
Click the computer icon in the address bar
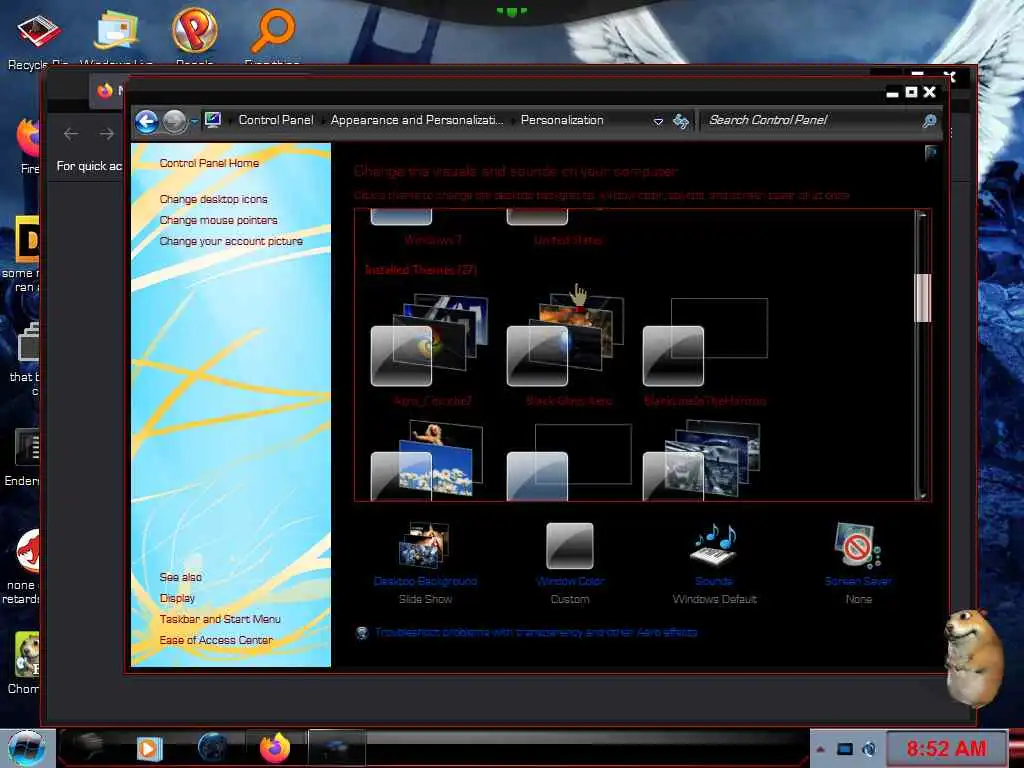[213, 120]
